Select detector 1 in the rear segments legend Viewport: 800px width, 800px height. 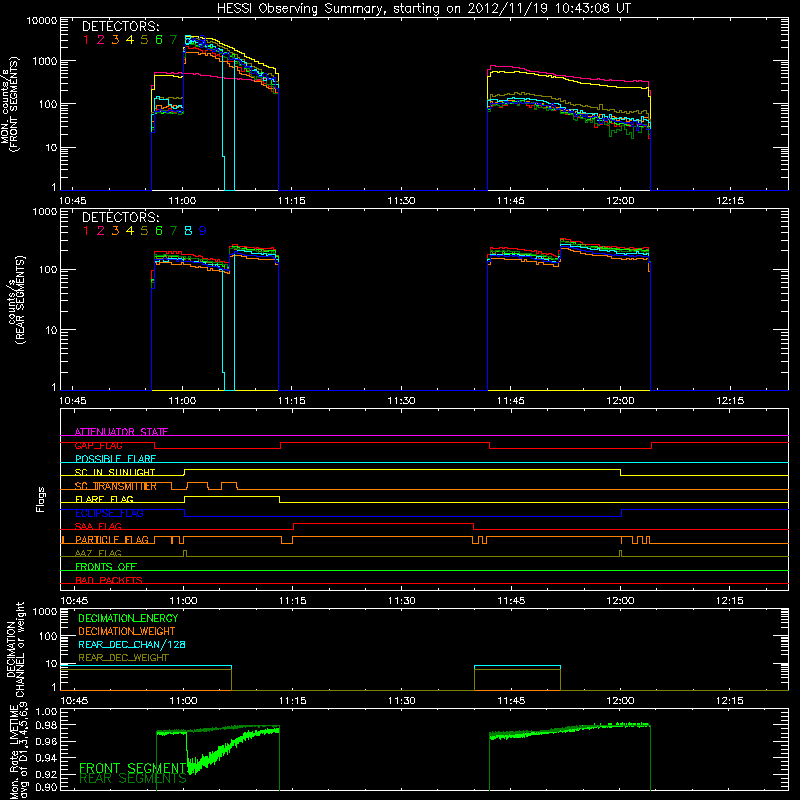86,231
